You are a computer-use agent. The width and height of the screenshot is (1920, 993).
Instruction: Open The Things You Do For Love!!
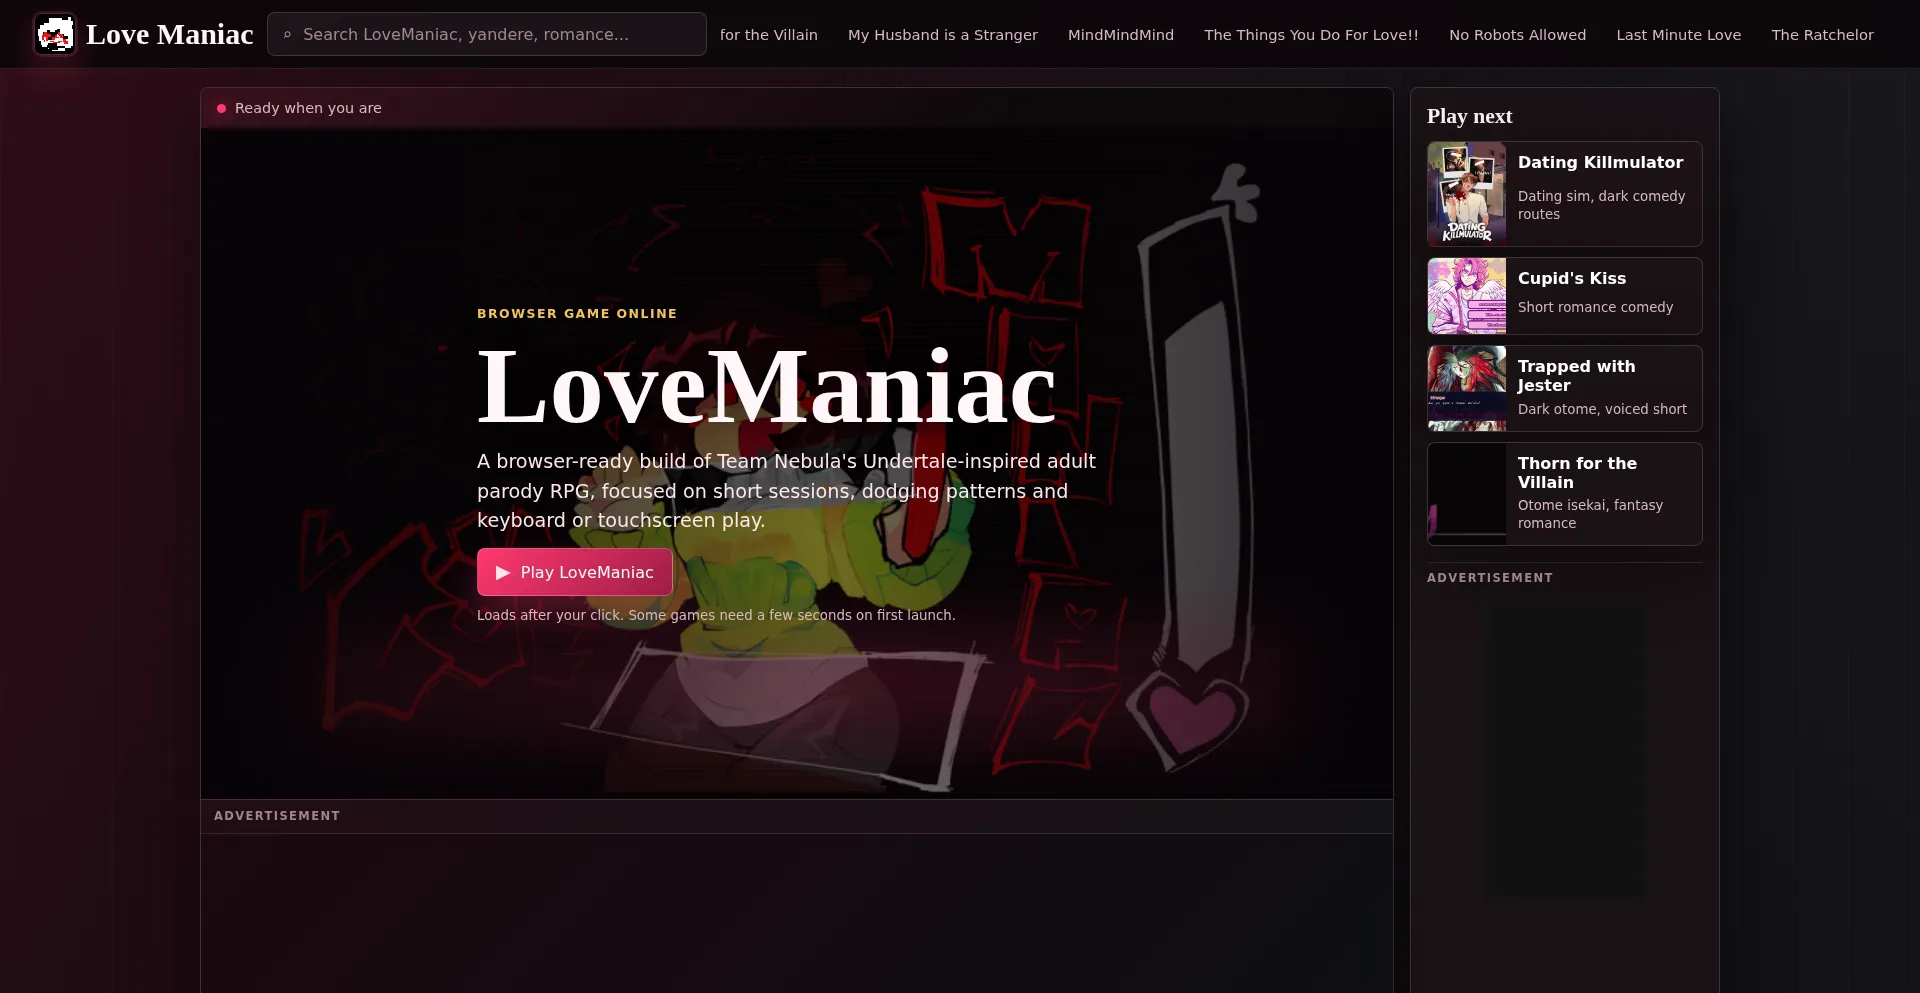pos(1311,35)
